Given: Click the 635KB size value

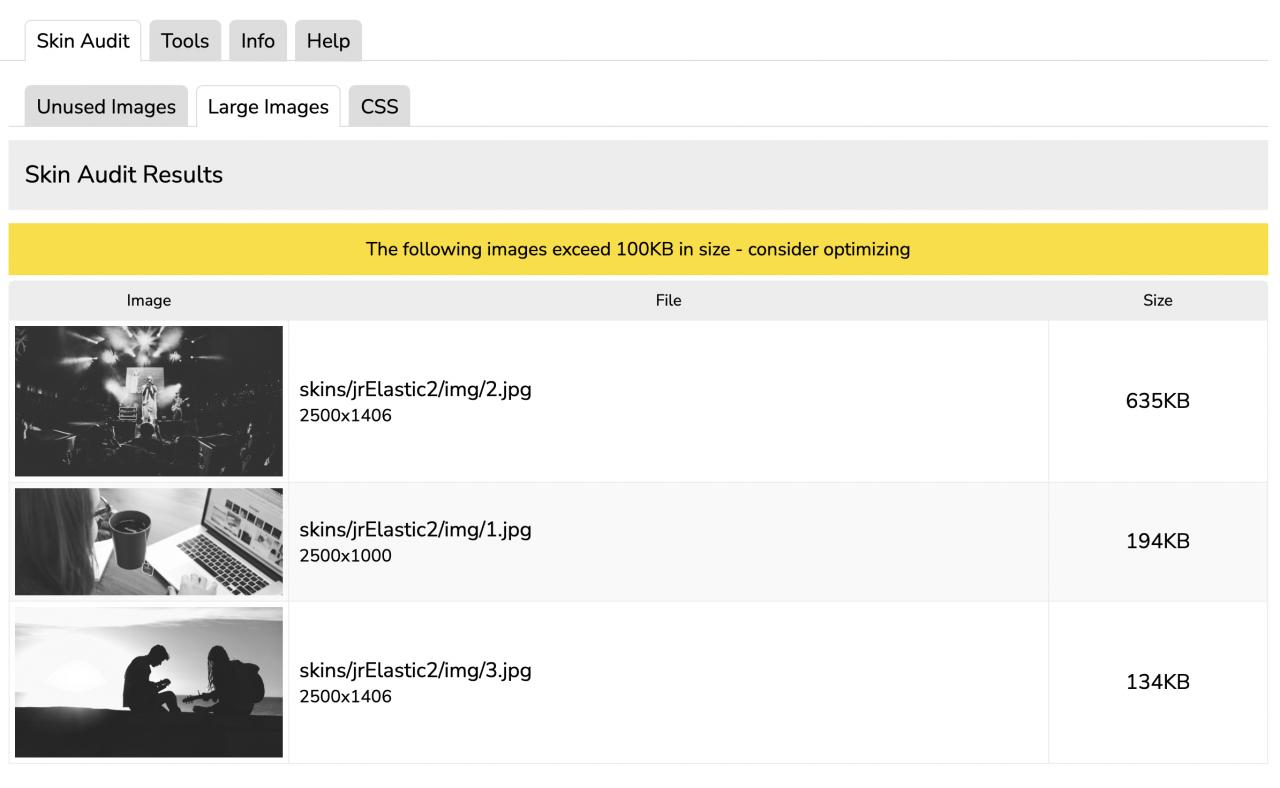Looking at the screenshot, I should (1157, 402).
